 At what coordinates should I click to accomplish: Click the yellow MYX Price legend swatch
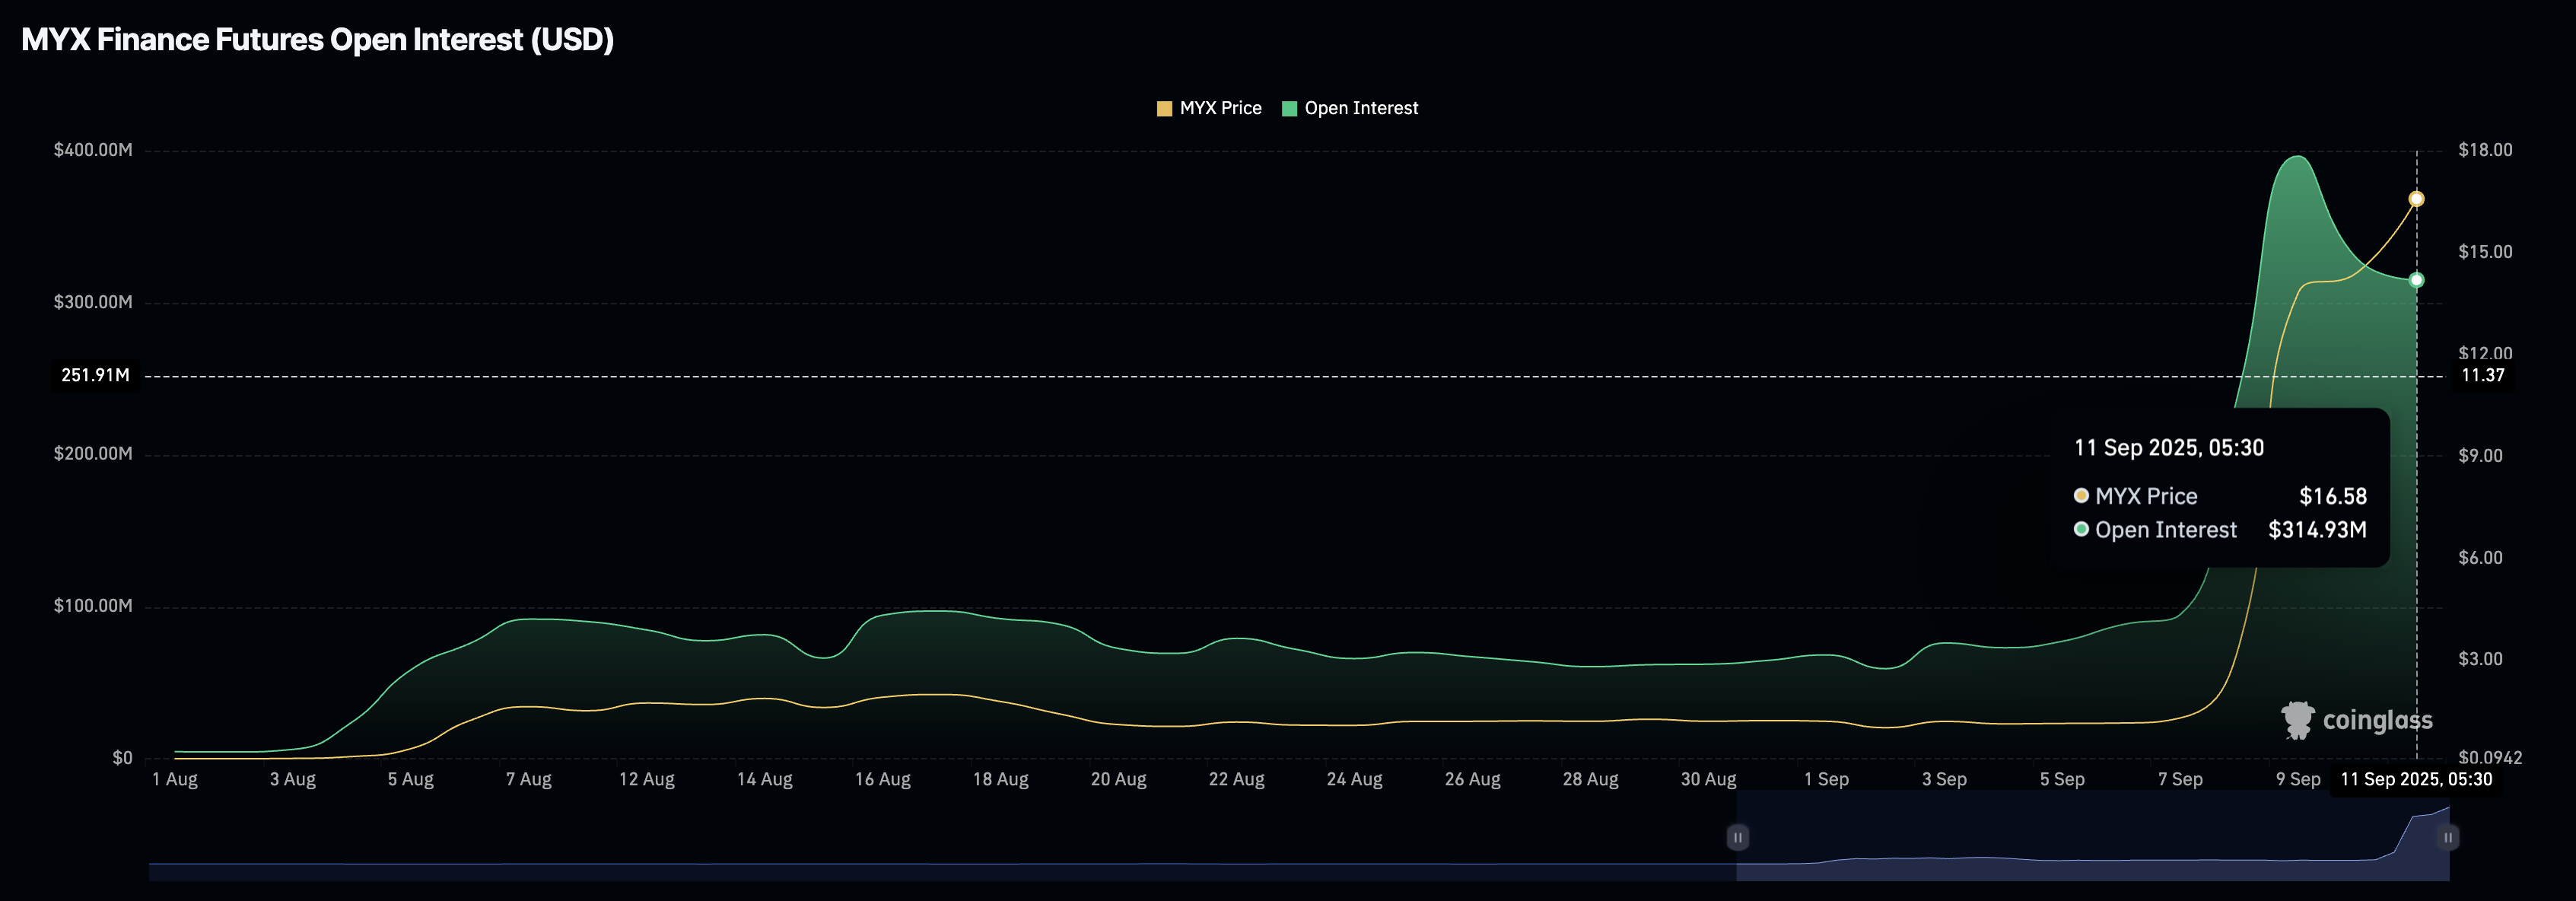(1164, 109)
